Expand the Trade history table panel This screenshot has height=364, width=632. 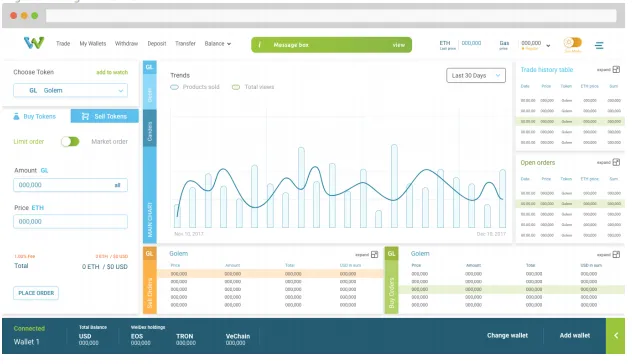point(616,70)
